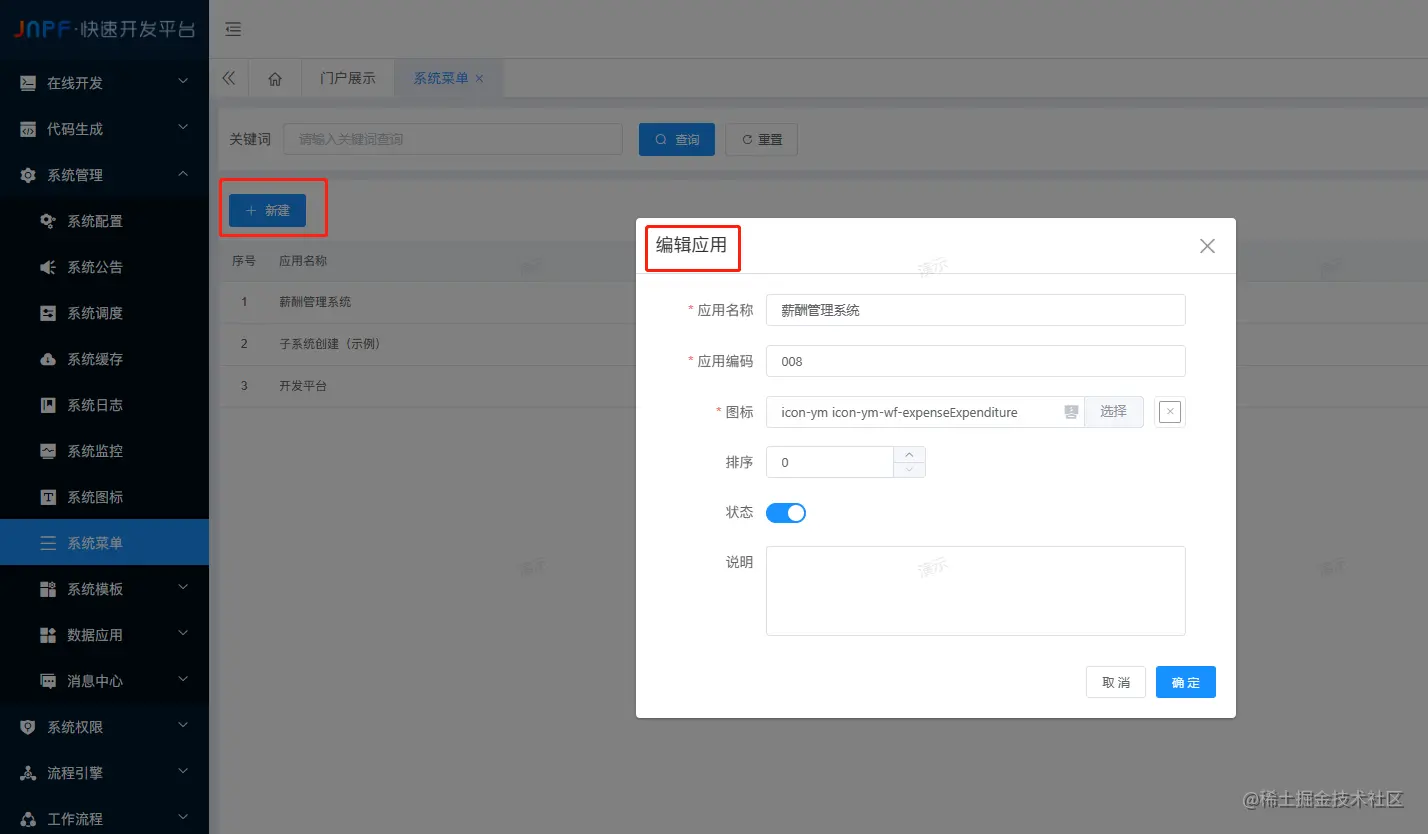Disable the 状态 status switch
The height and width of the screenshot is (834, 1428).
tap(786, 512)
